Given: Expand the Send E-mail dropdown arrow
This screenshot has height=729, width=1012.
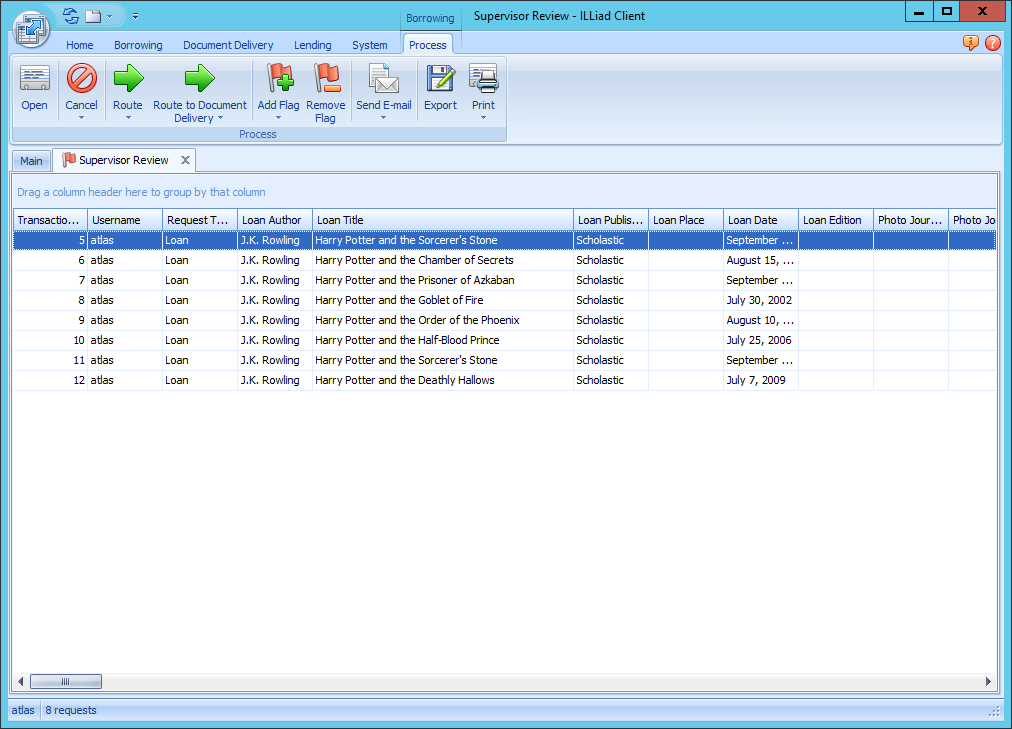Looking at the screenshot, I should coord(383,118).
